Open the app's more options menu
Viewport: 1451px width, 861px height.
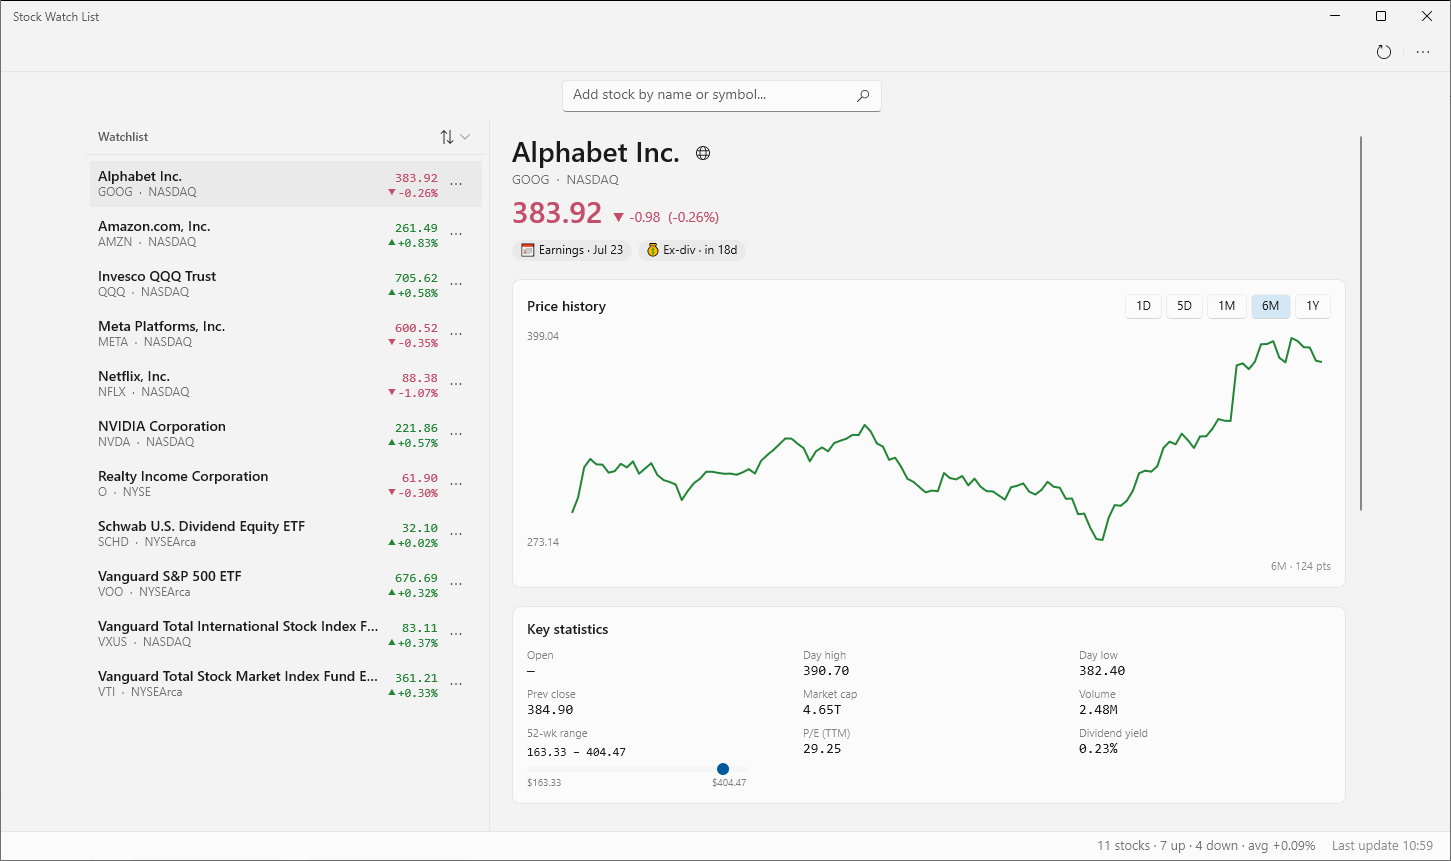click(1423, 52)
